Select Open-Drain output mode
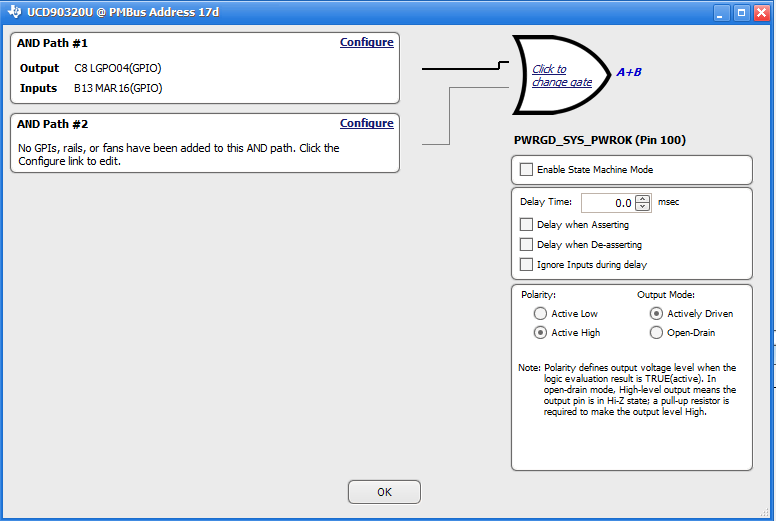The image size is (776, 521). pyautogui.click(x=656, y=332)
